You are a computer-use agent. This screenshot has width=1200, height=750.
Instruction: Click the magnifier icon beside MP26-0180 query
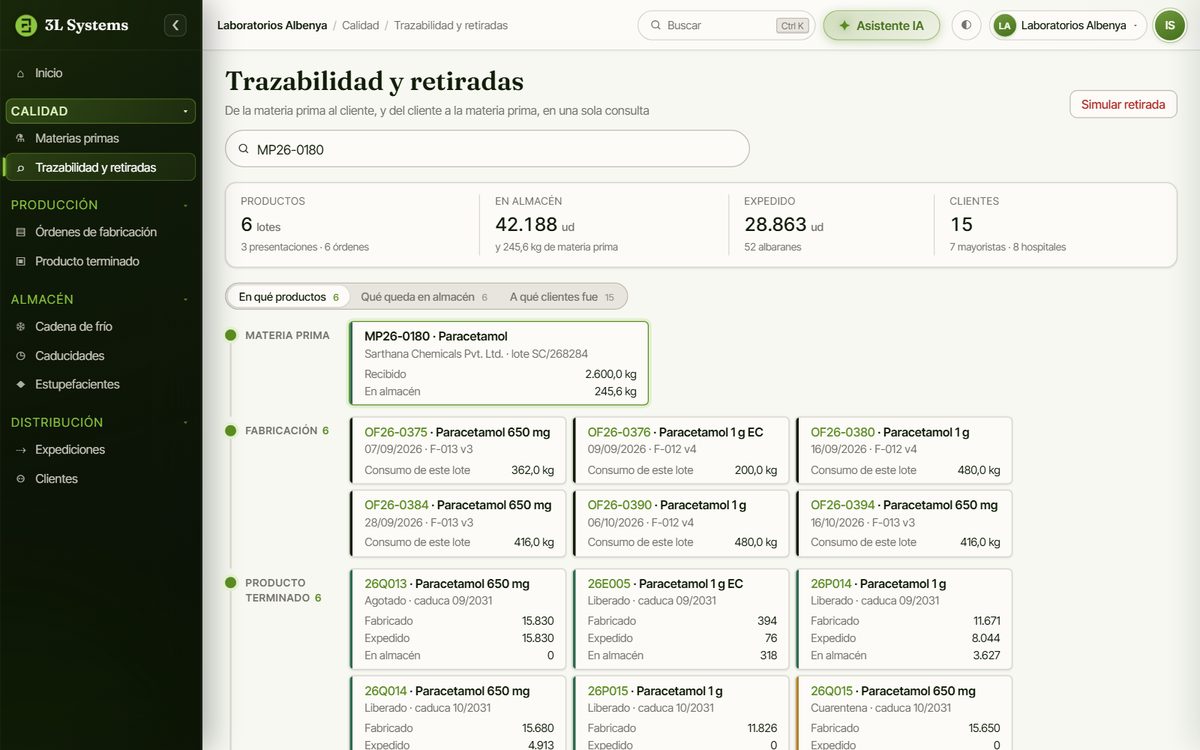pyautogui.click(x=243, y=149)
